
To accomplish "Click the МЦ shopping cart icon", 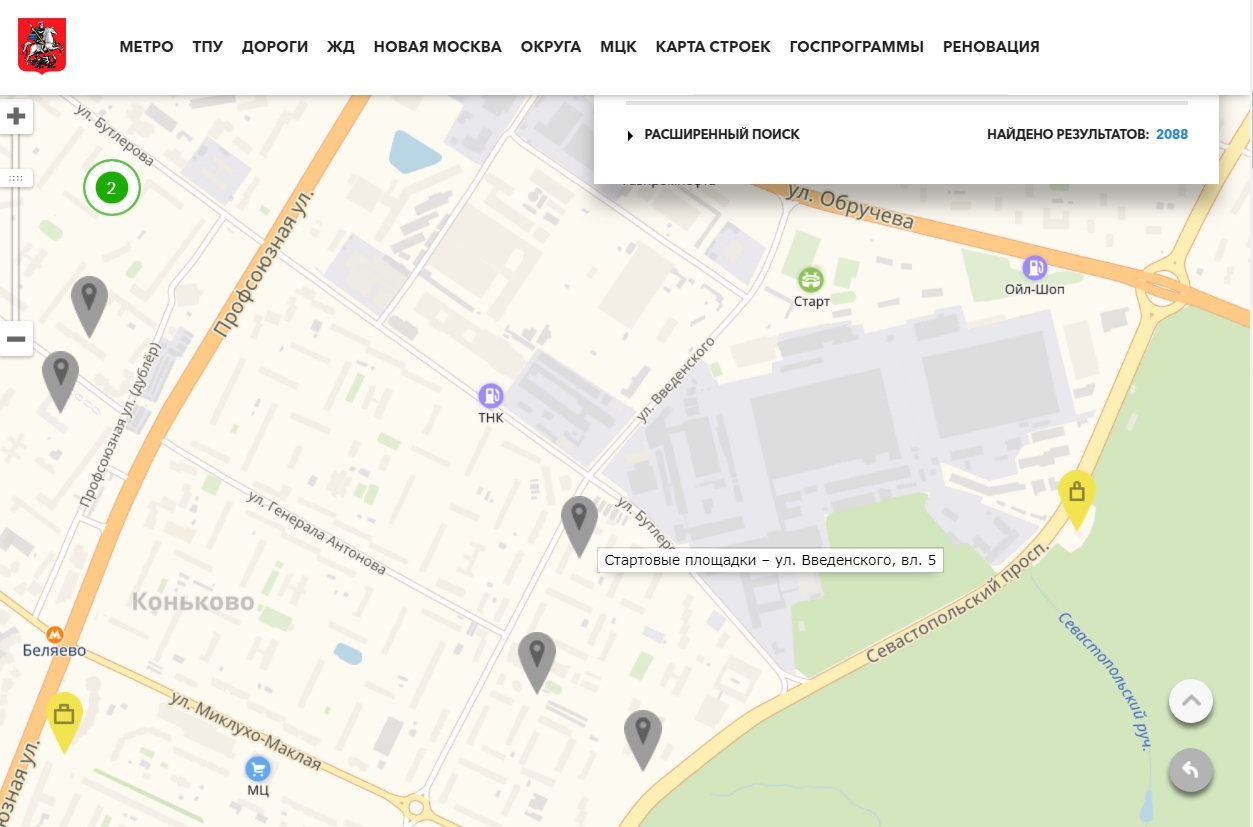I will tap(258, 768).
